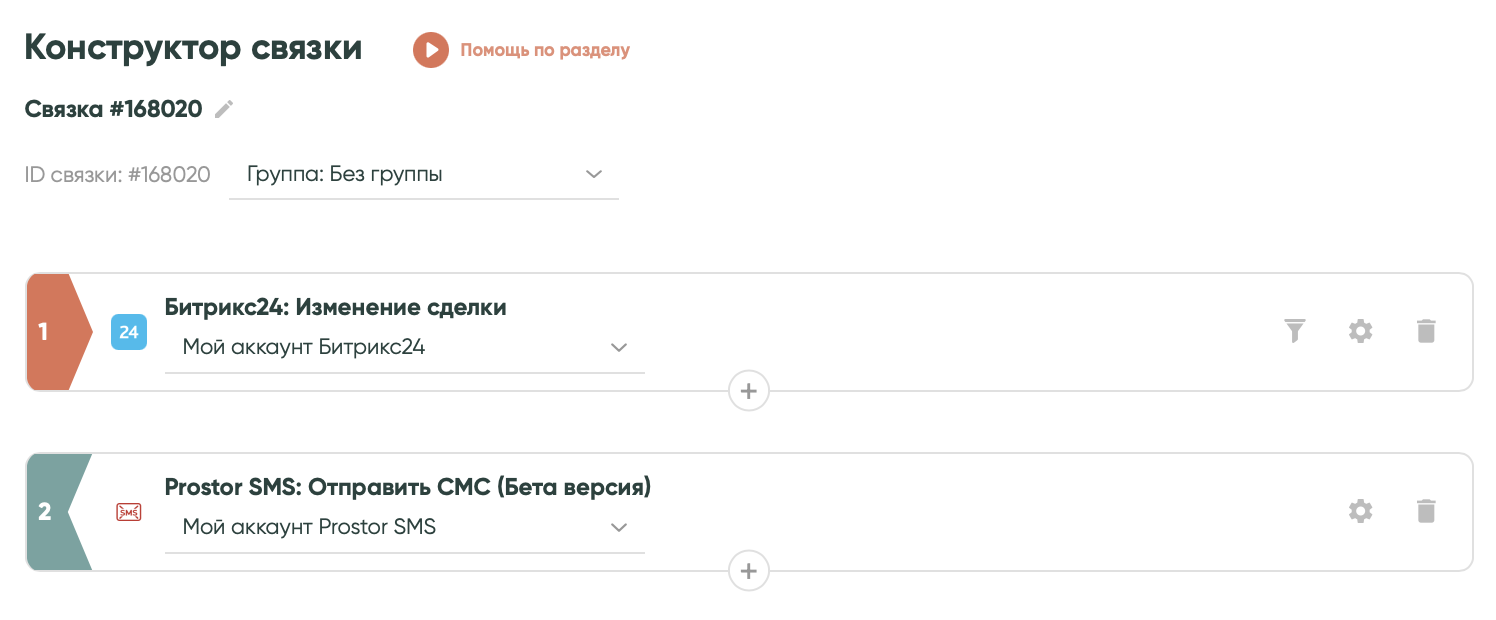1496x620 pixels.
Task: Delete the Битрикс24 step with trash icon
Action: pyautogui.click(x=1426, y=331)
